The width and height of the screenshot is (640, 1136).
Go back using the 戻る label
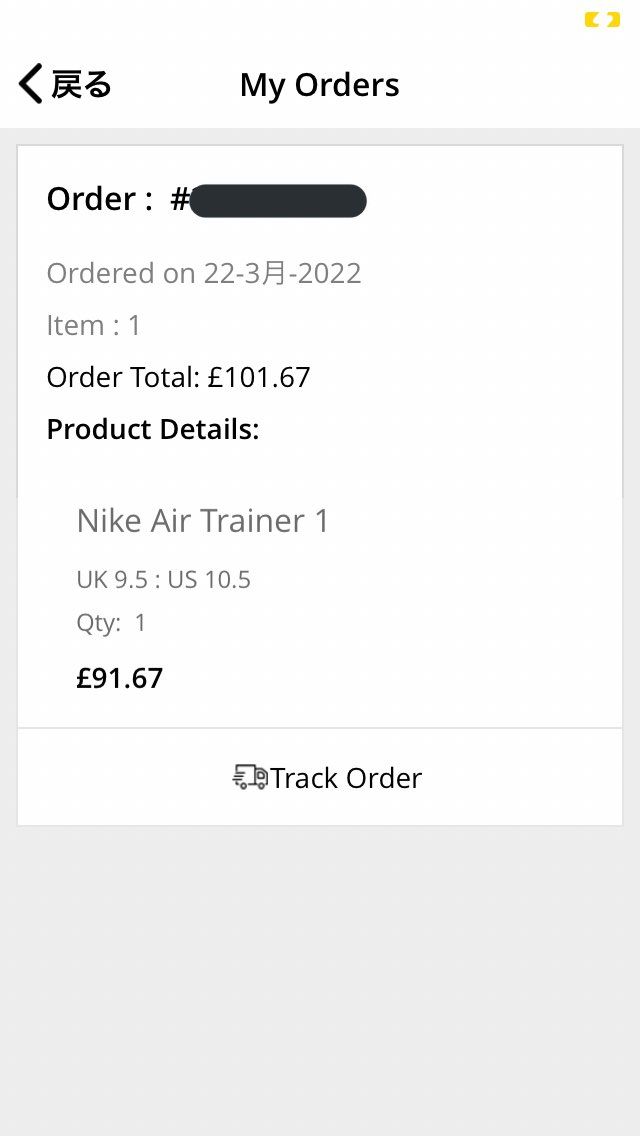point(81,85)
